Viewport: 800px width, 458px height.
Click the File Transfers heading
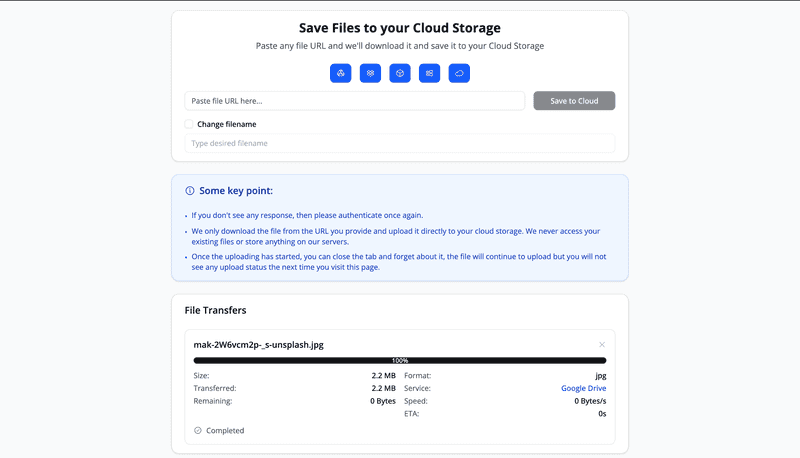click(x=215, y=310)
